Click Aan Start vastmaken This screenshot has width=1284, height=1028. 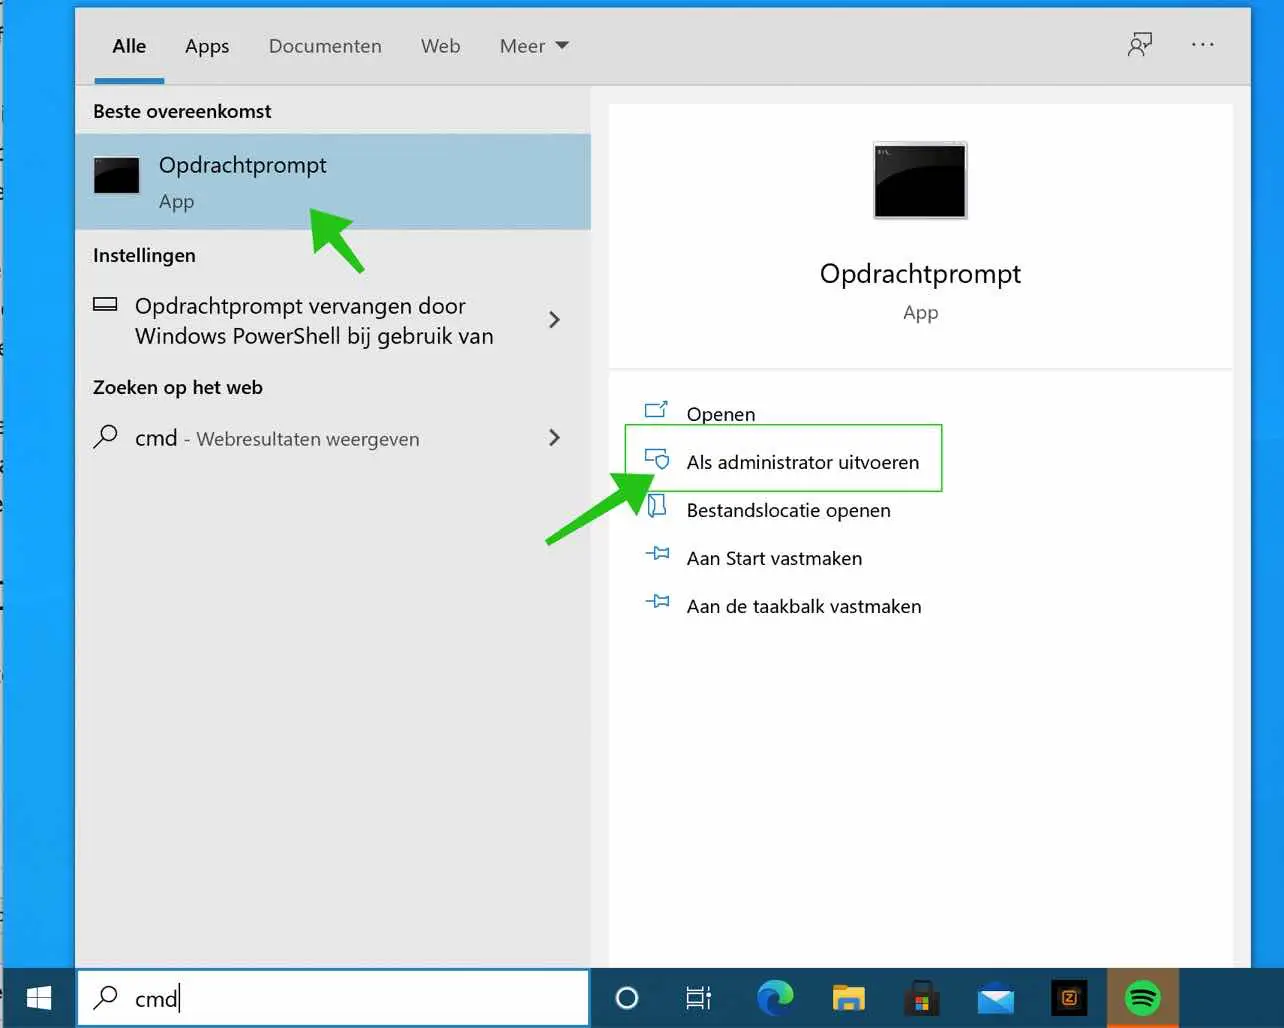[774, 558]
